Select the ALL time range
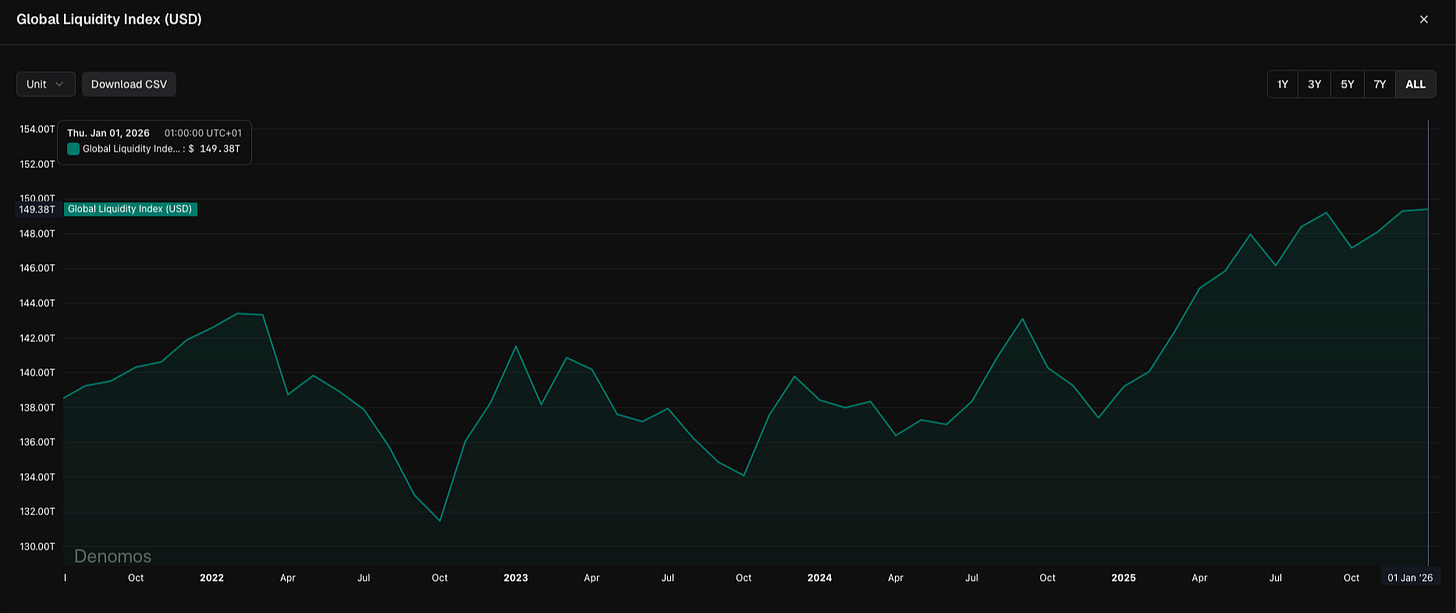The width and height of the screenshot is (1456, 613). point(1415,84)
